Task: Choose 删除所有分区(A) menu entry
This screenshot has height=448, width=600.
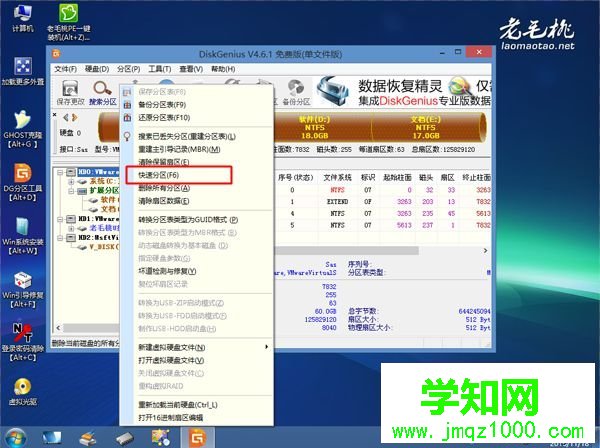Action: 197,188
